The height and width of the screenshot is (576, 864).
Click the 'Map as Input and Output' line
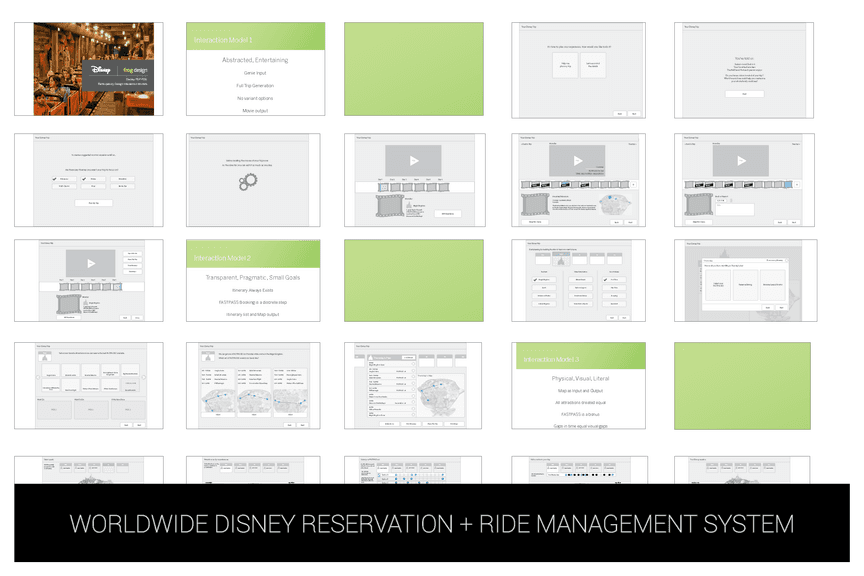(580, 391)
